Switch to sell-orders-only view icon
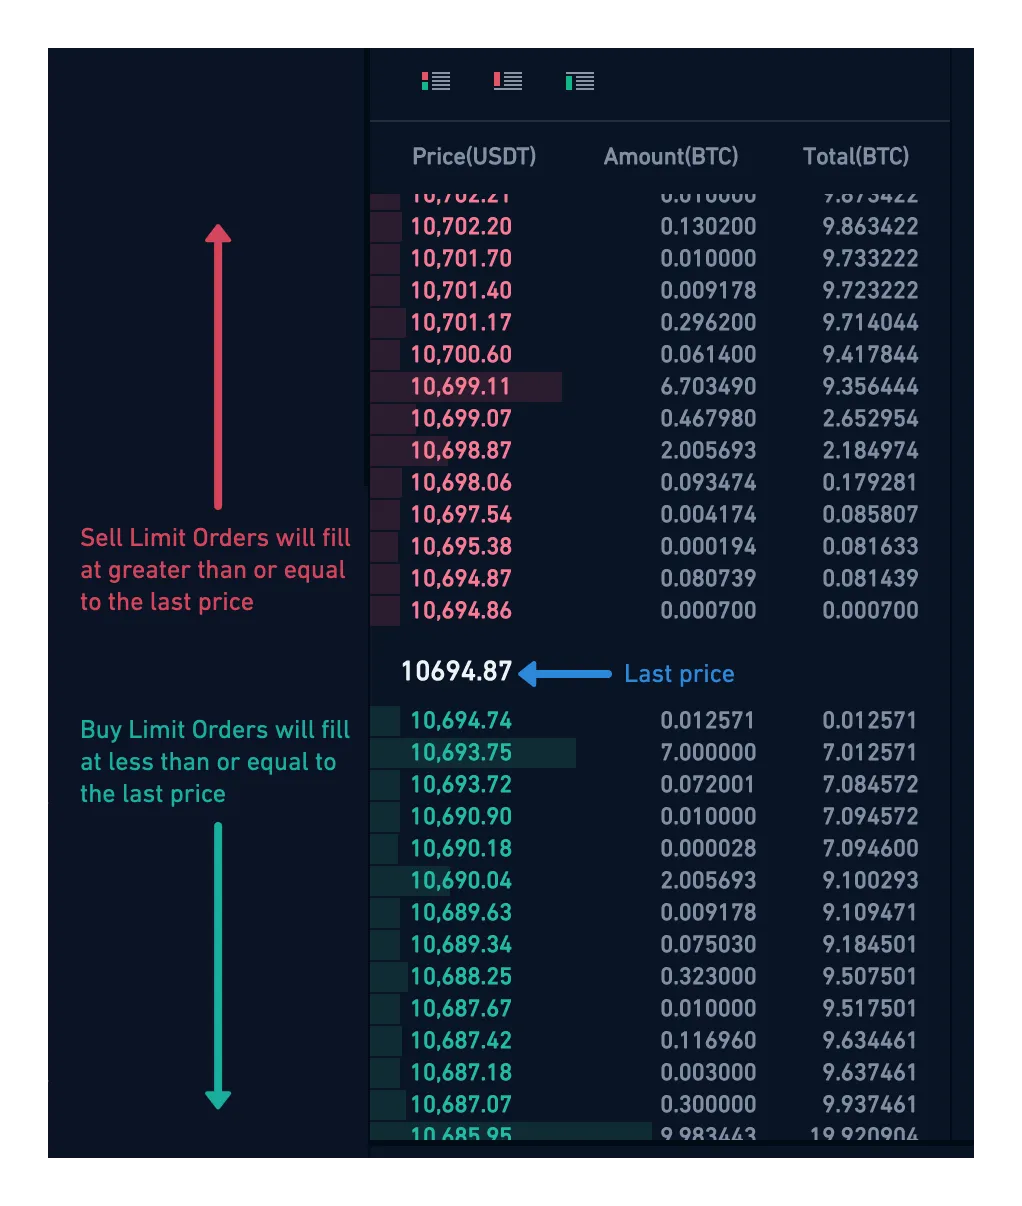1022x1206 pixels. click(508, 81)
